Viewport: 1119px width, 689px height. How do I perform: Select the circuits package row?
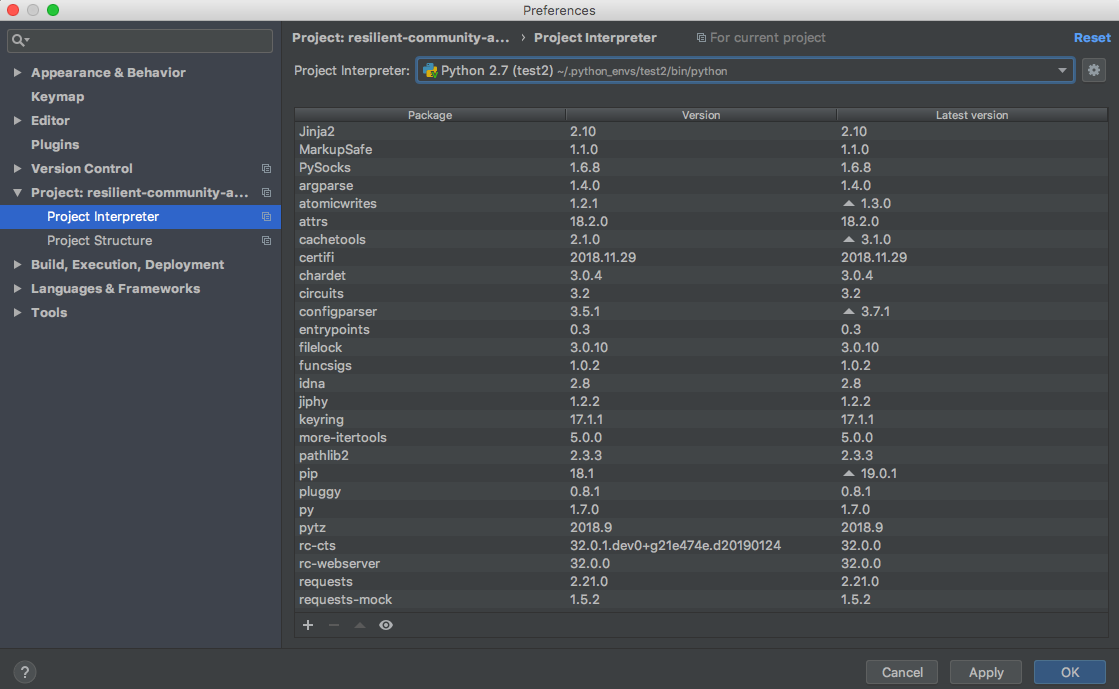coord(701,293)
